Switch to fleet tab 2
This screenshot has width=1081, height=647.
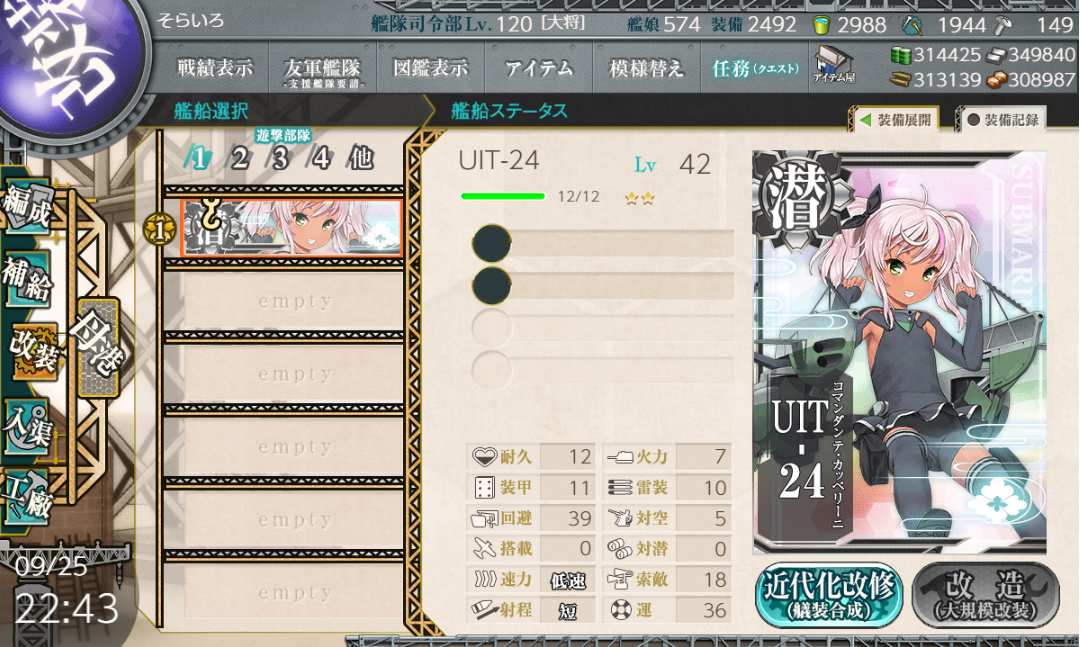(x=239, y=159)
